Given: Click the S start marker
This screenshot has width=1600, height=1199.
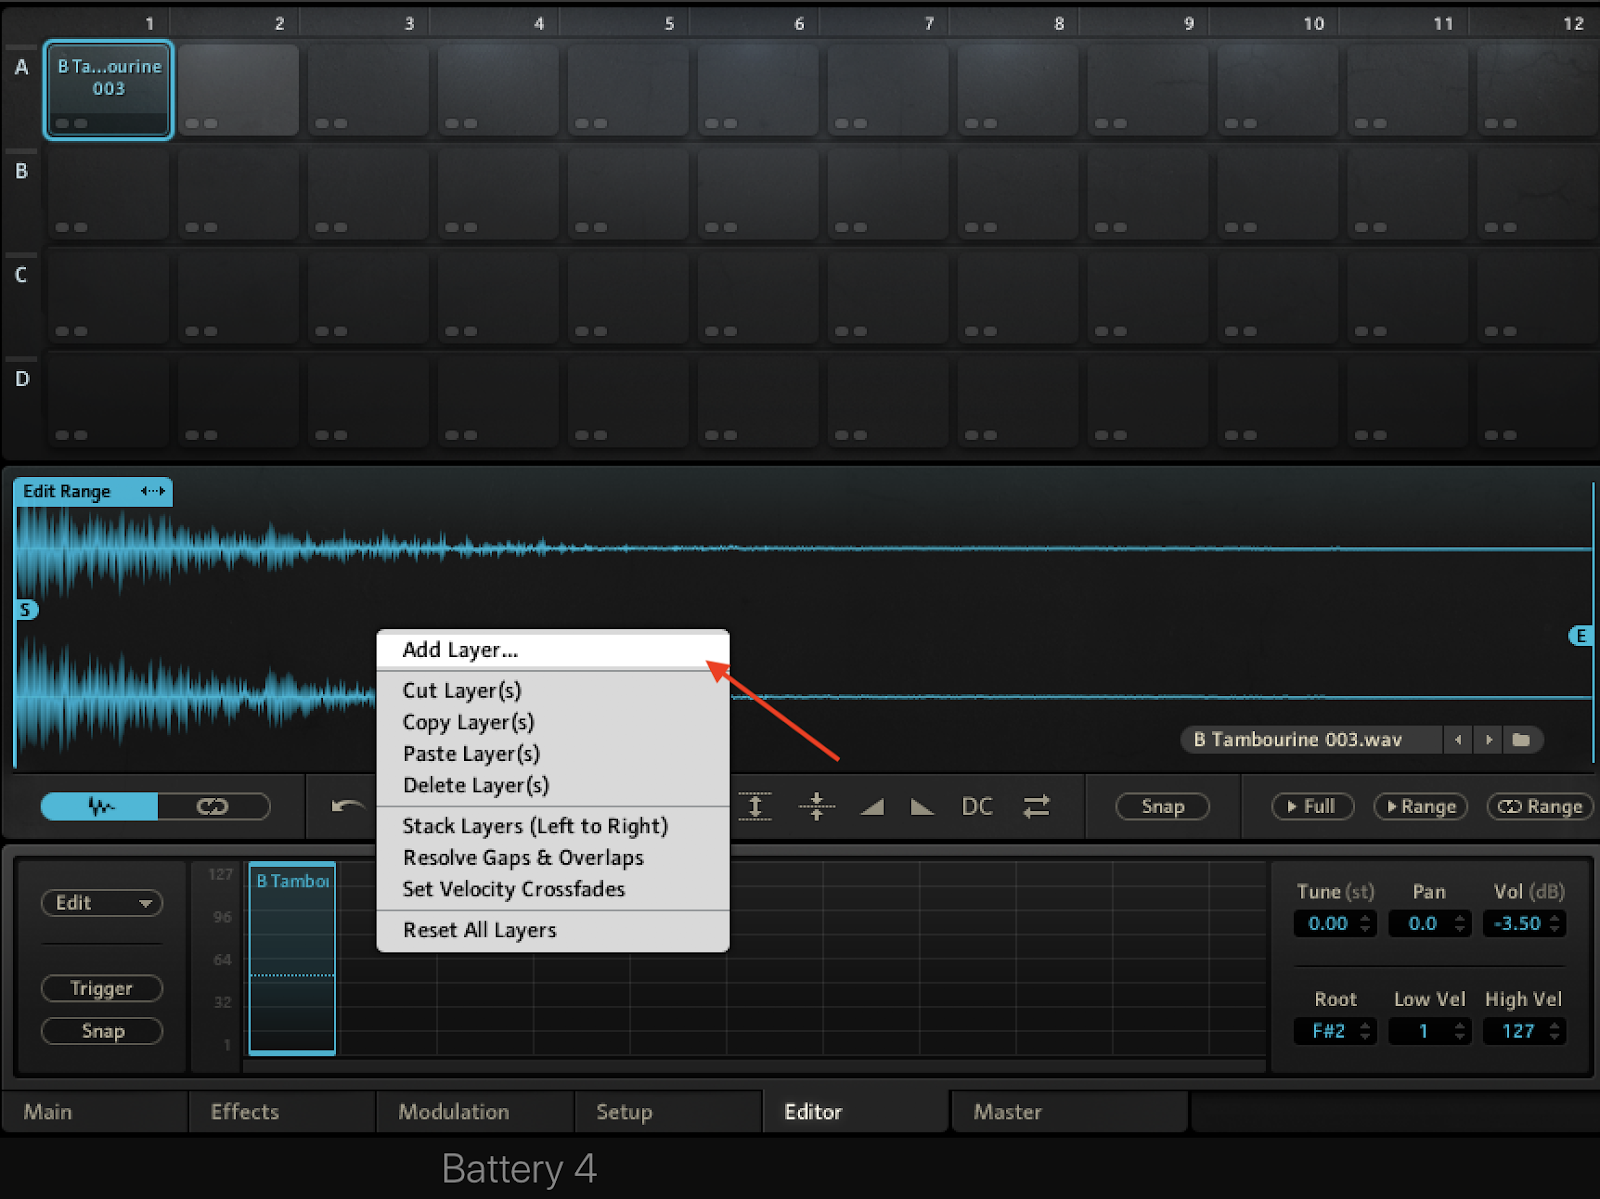Looking at the screenshot, I should [26, 610].
